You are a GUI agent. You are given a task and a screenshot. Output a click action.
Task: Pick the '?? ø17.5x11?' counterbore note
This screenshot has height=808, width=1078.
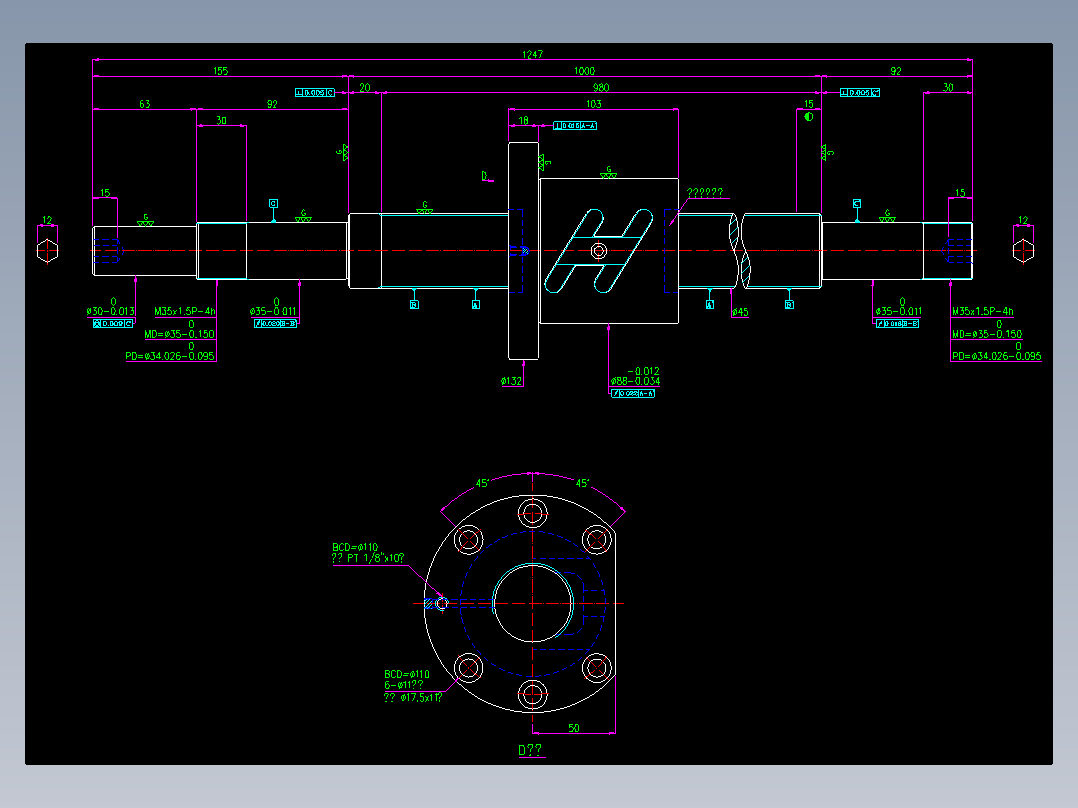tap(412, 697)
